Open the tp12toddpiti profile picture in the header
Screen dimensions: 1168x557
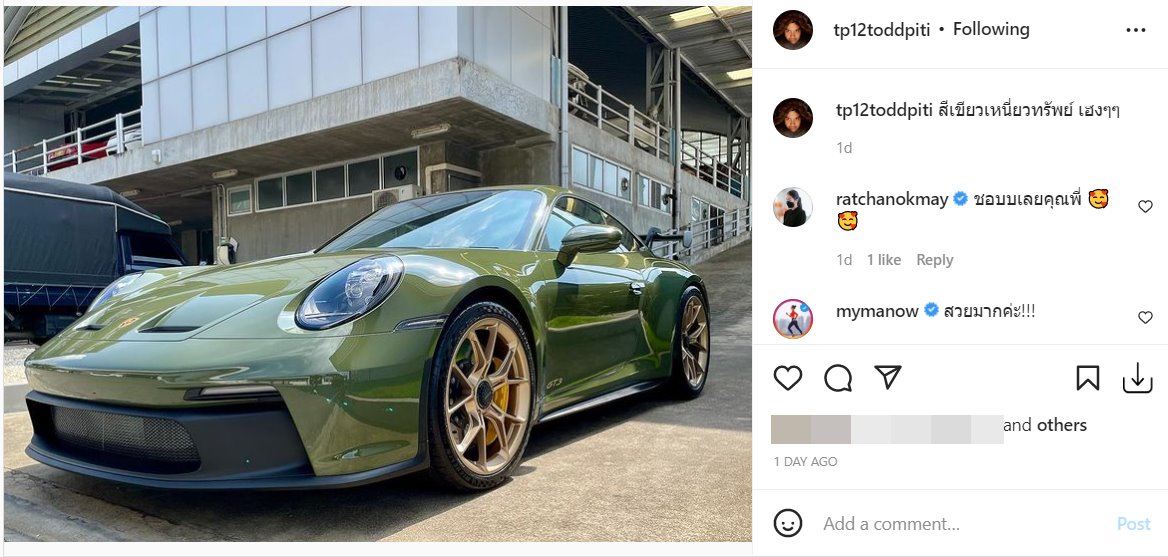point(793,30)
